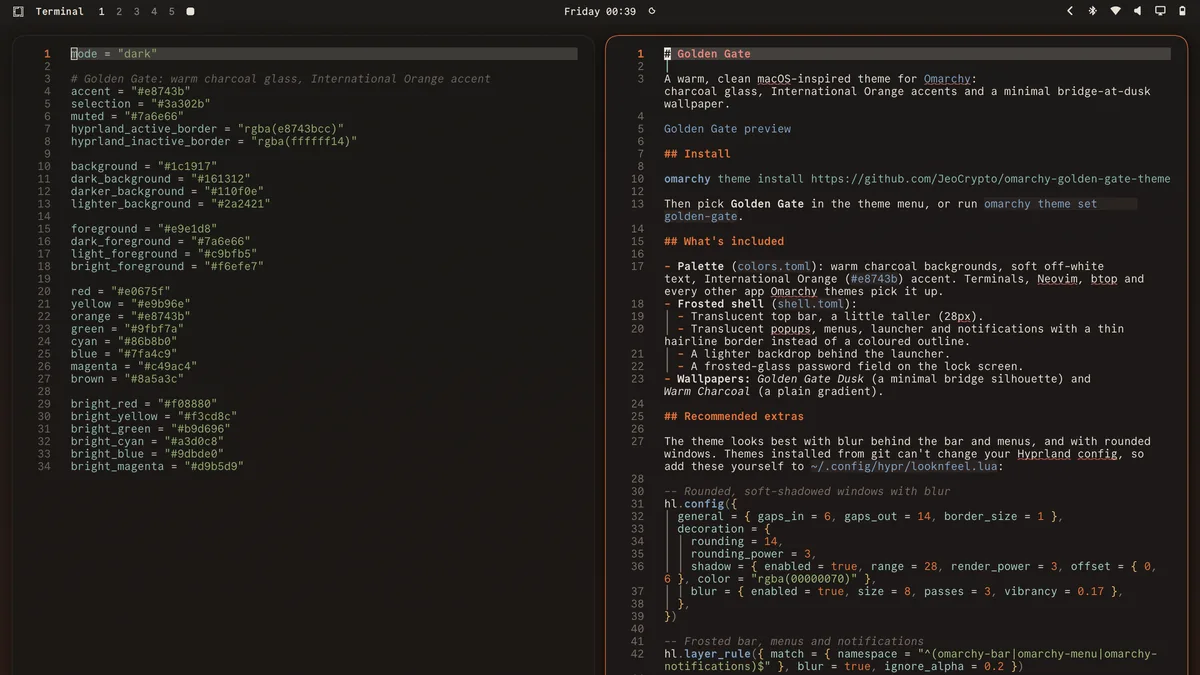Click the 'Wallpapers:' bullet label
The height and width of the screenshot is (675, 1200).
(714, 379)
